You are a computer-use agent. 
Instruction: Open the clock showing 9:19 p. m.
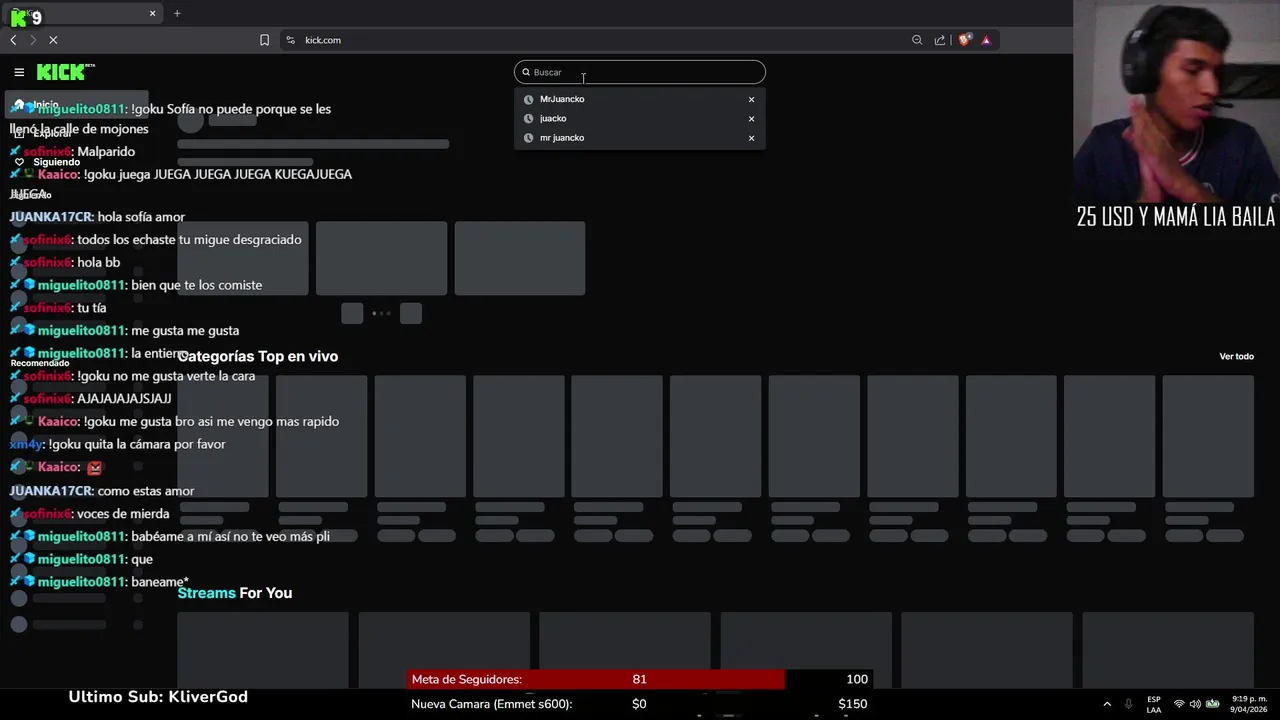coord(1249,704)
